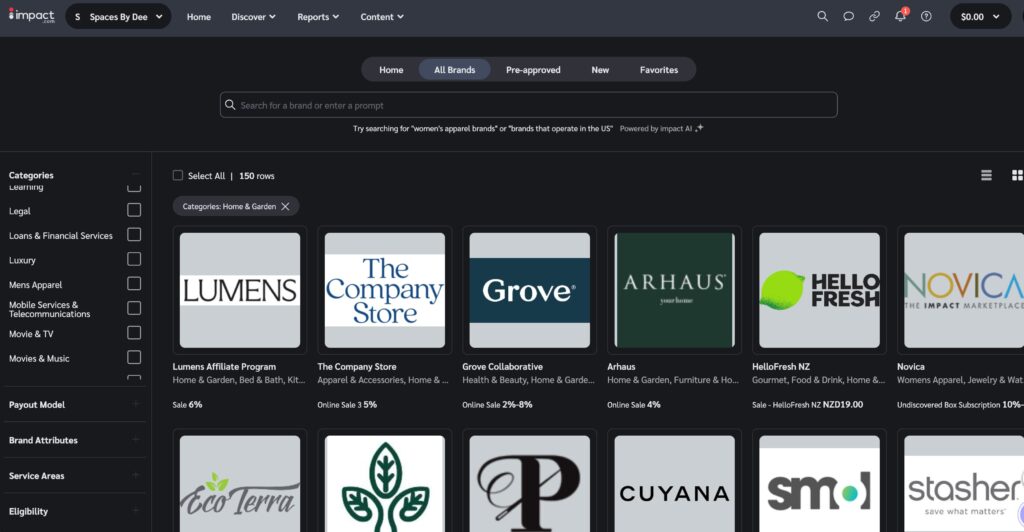The width and height of the screenshot is (1024, 532).
Task: Open The Company Store title link
Action: (357, 367)
